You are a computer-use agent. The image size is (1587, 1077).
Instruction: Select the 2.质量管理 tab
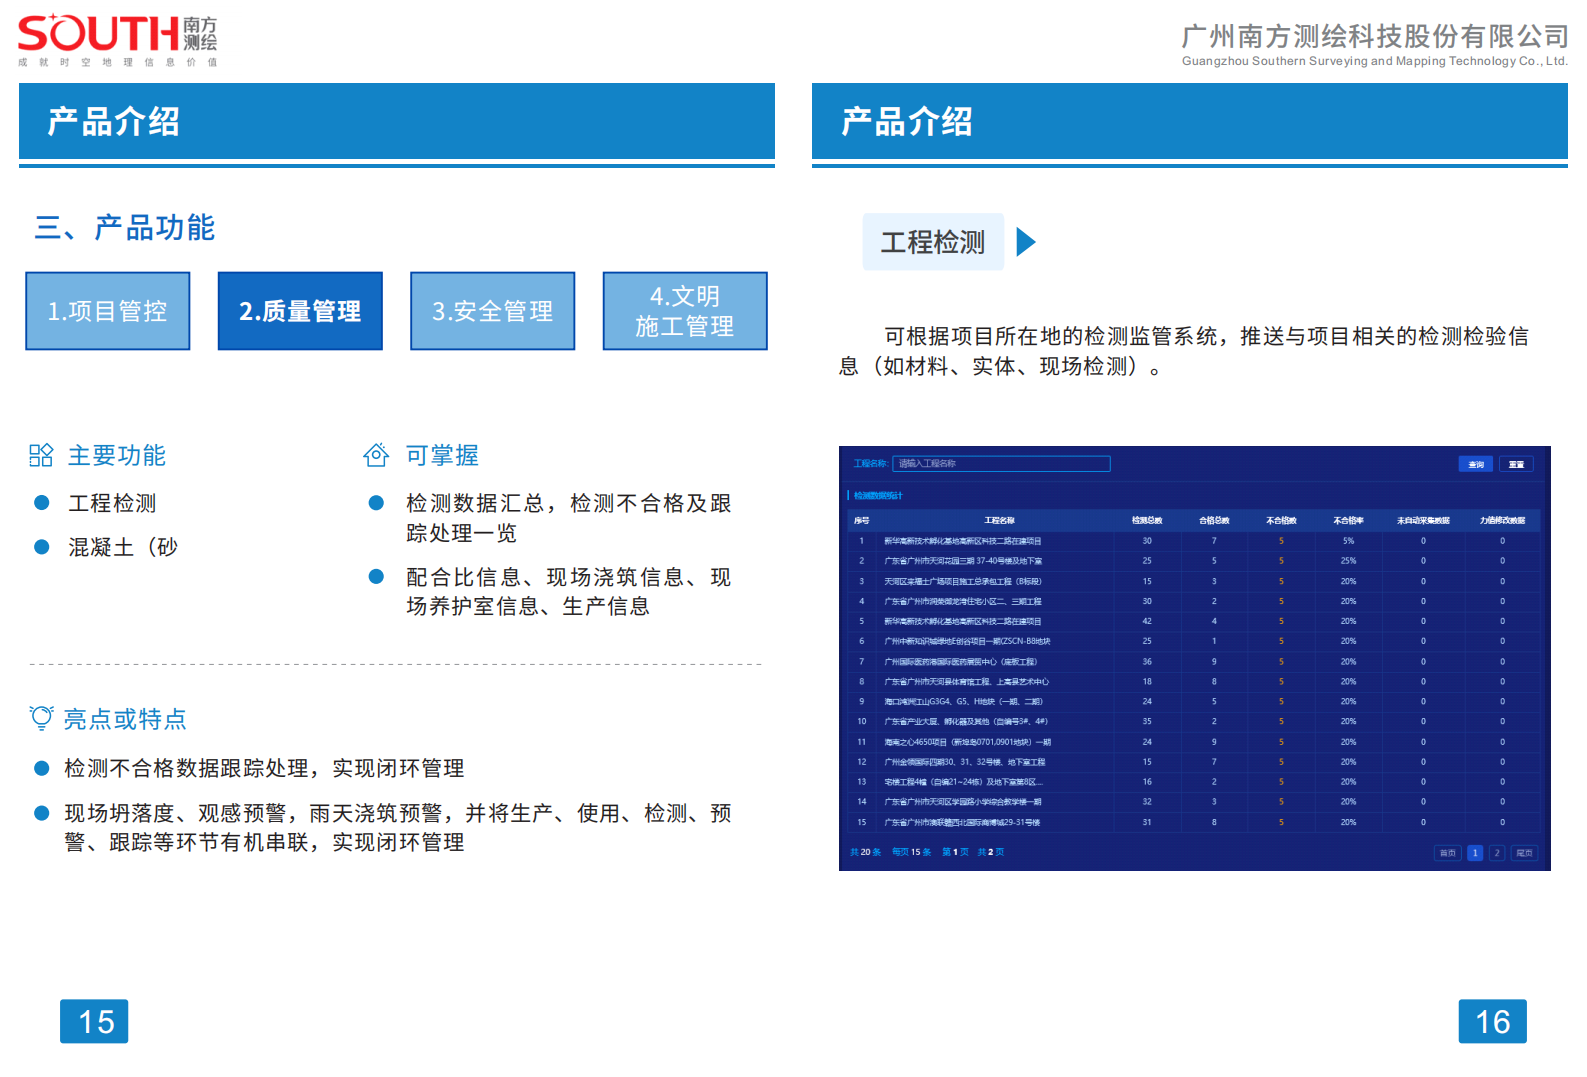[x=300, y=311]
